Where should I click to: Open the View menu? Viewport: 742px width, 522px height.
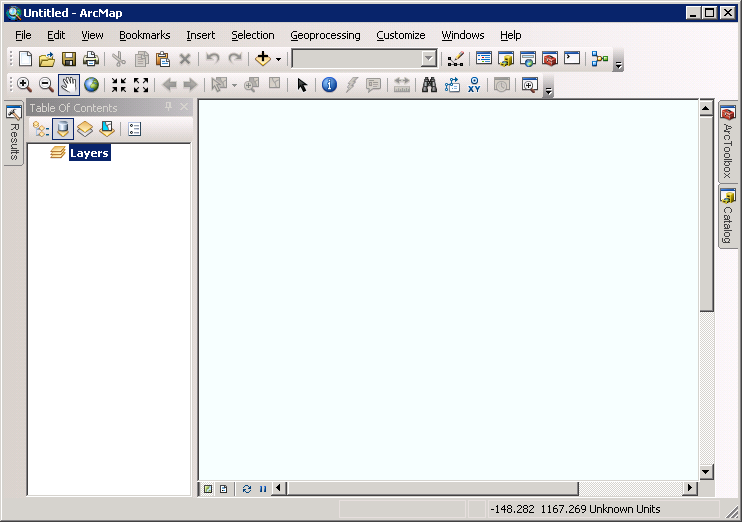click(x=92, y=35)
